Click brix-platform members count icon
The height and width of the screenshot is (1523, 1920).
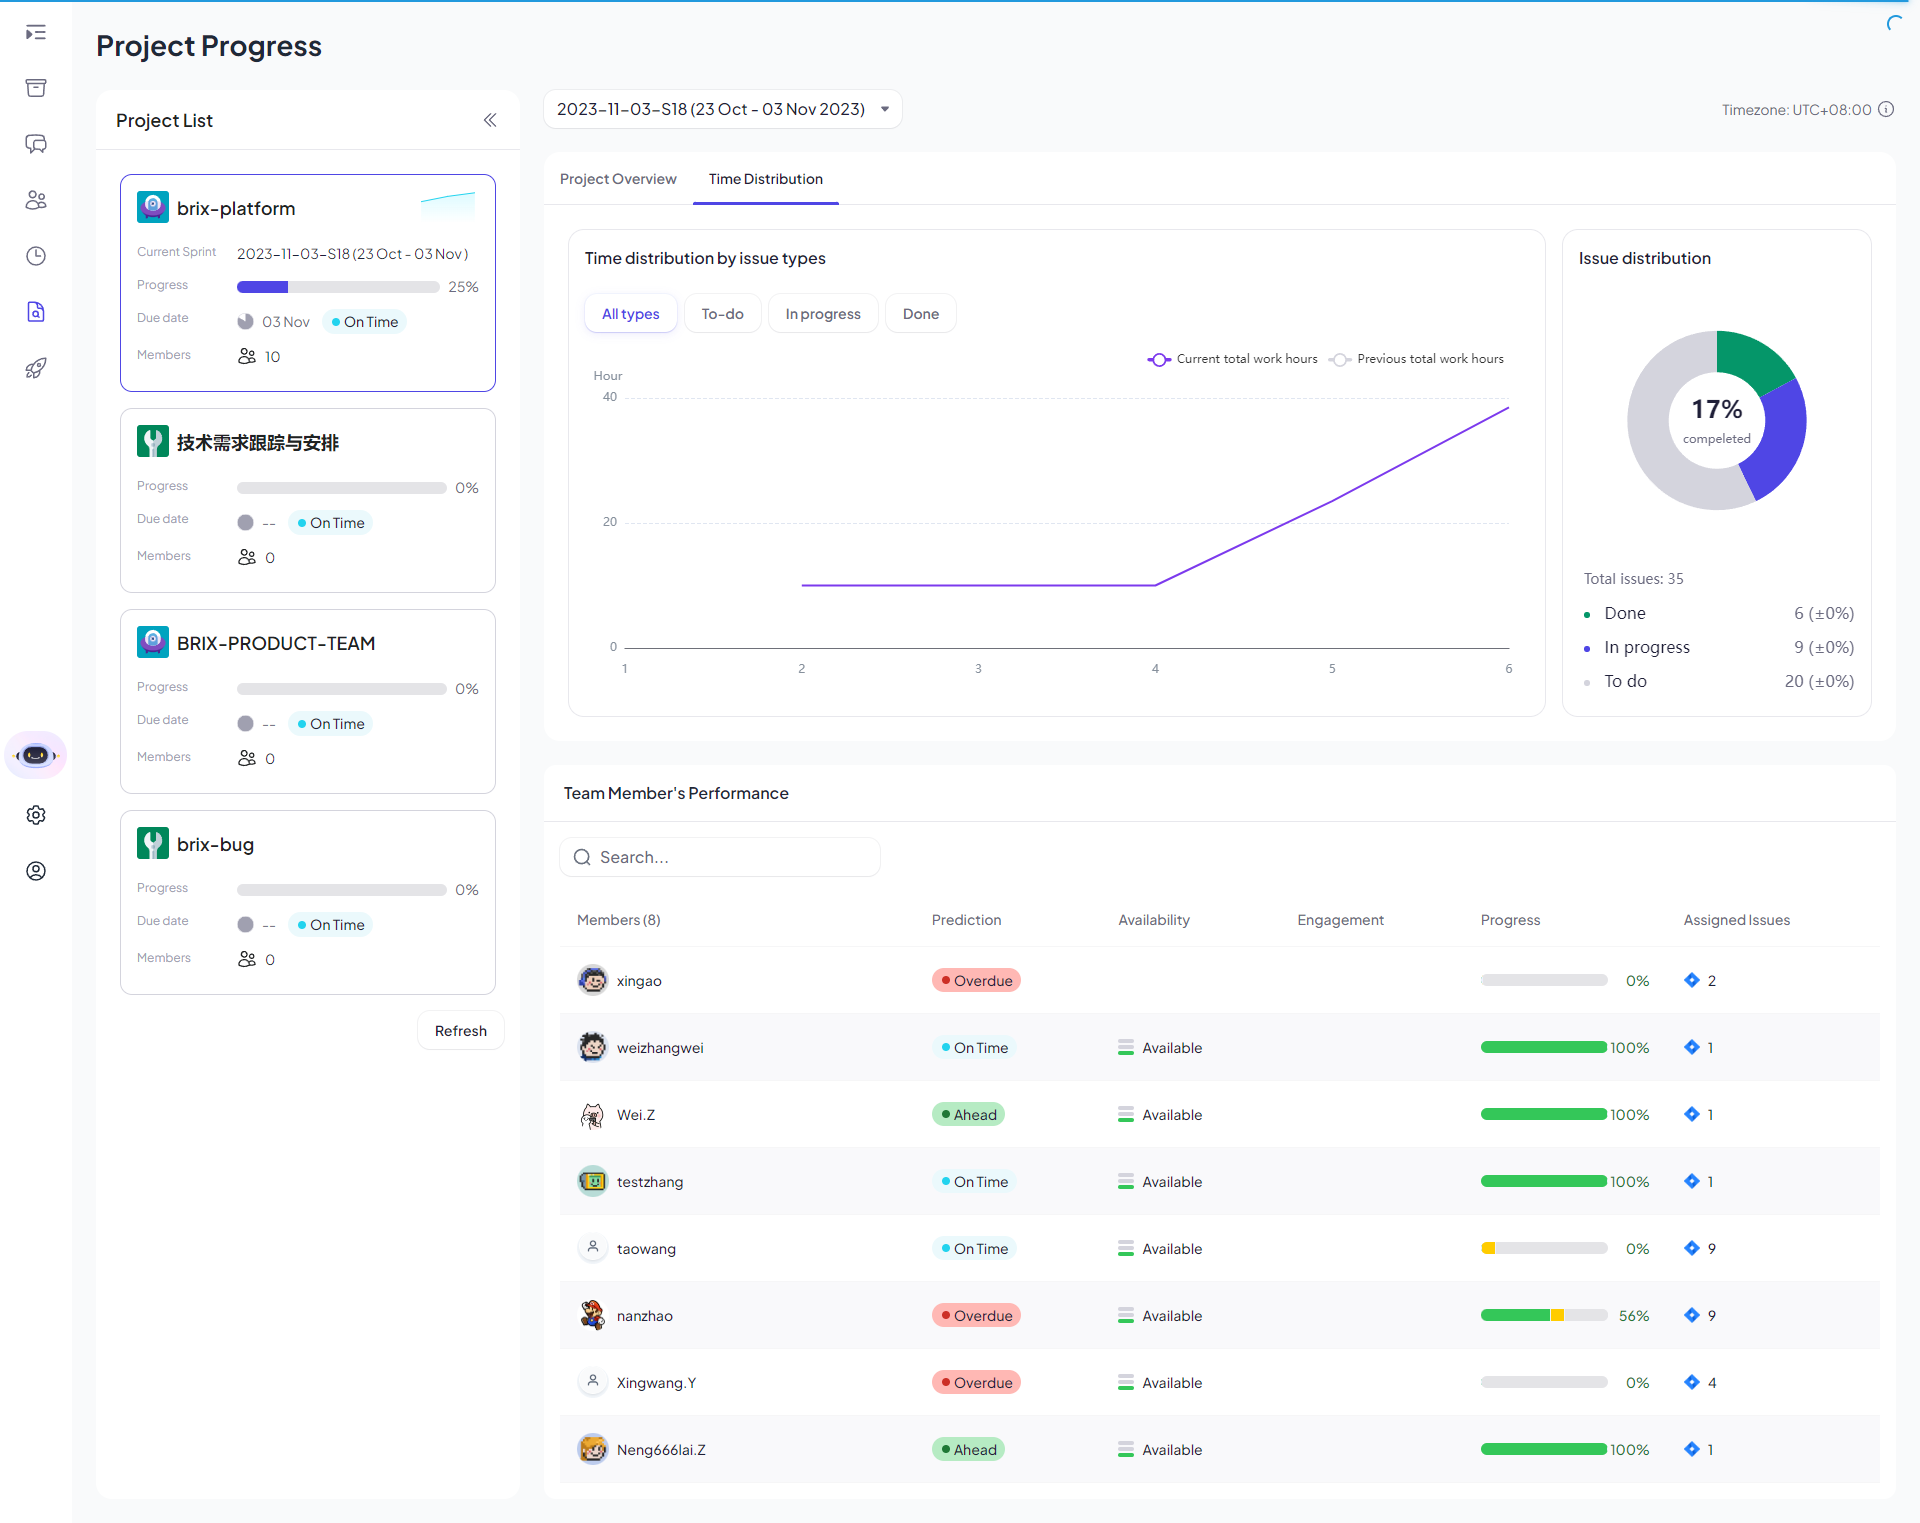[x=247, y=356]
